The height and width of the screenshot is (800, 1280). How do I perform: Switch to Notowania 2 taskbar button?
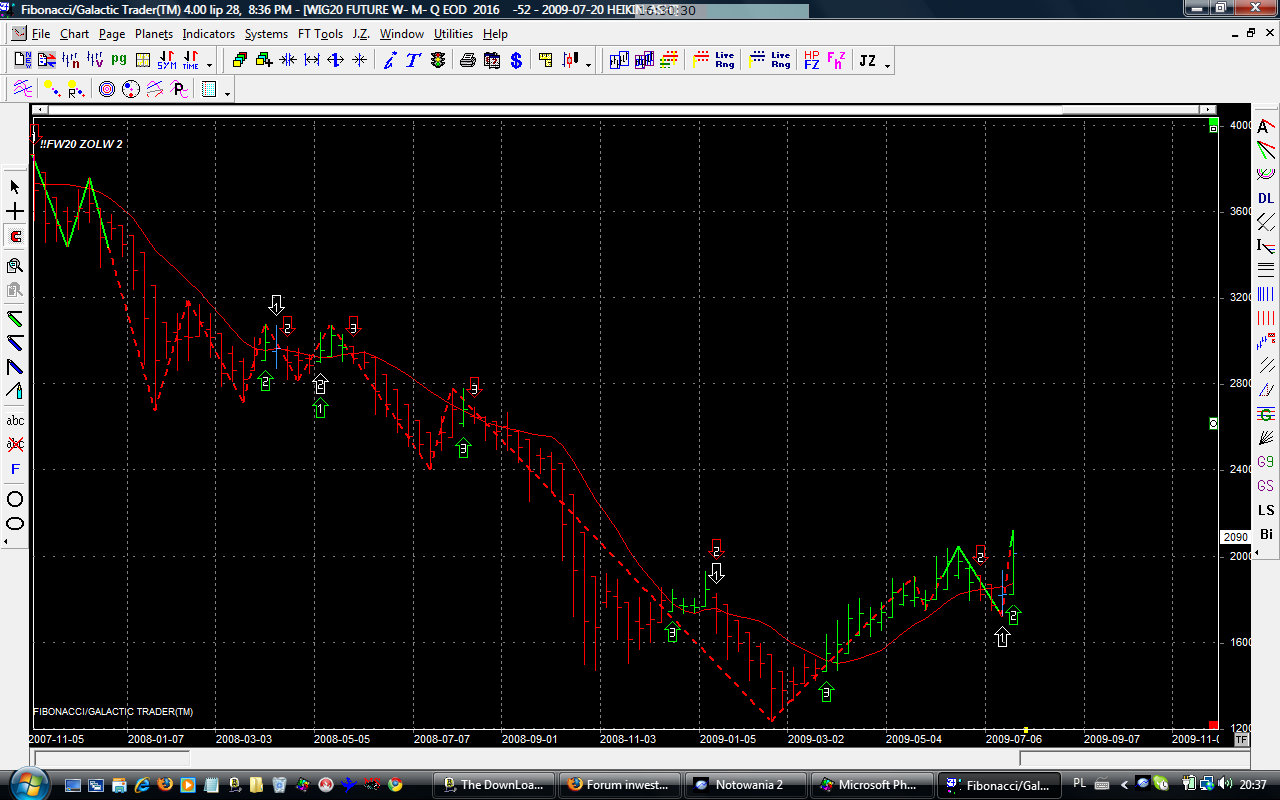coord(743,785)
